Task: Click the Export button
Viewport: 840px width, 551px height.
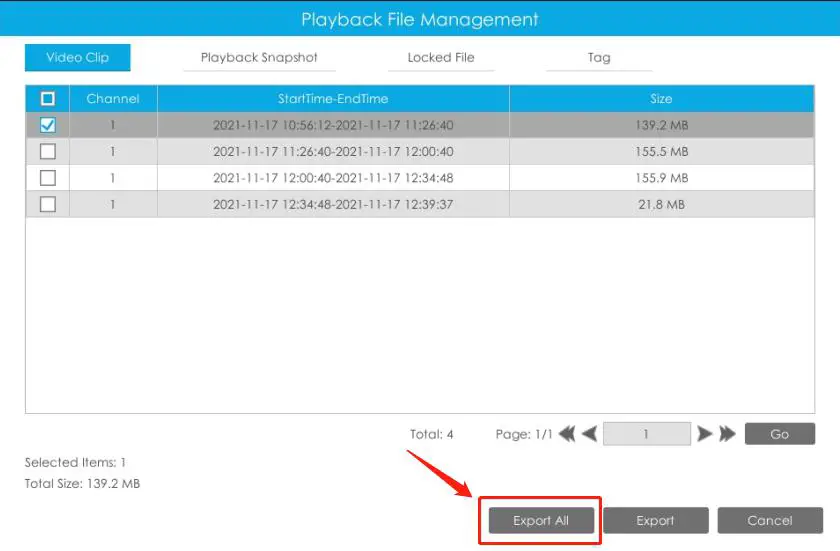Action: coord(656,520)
